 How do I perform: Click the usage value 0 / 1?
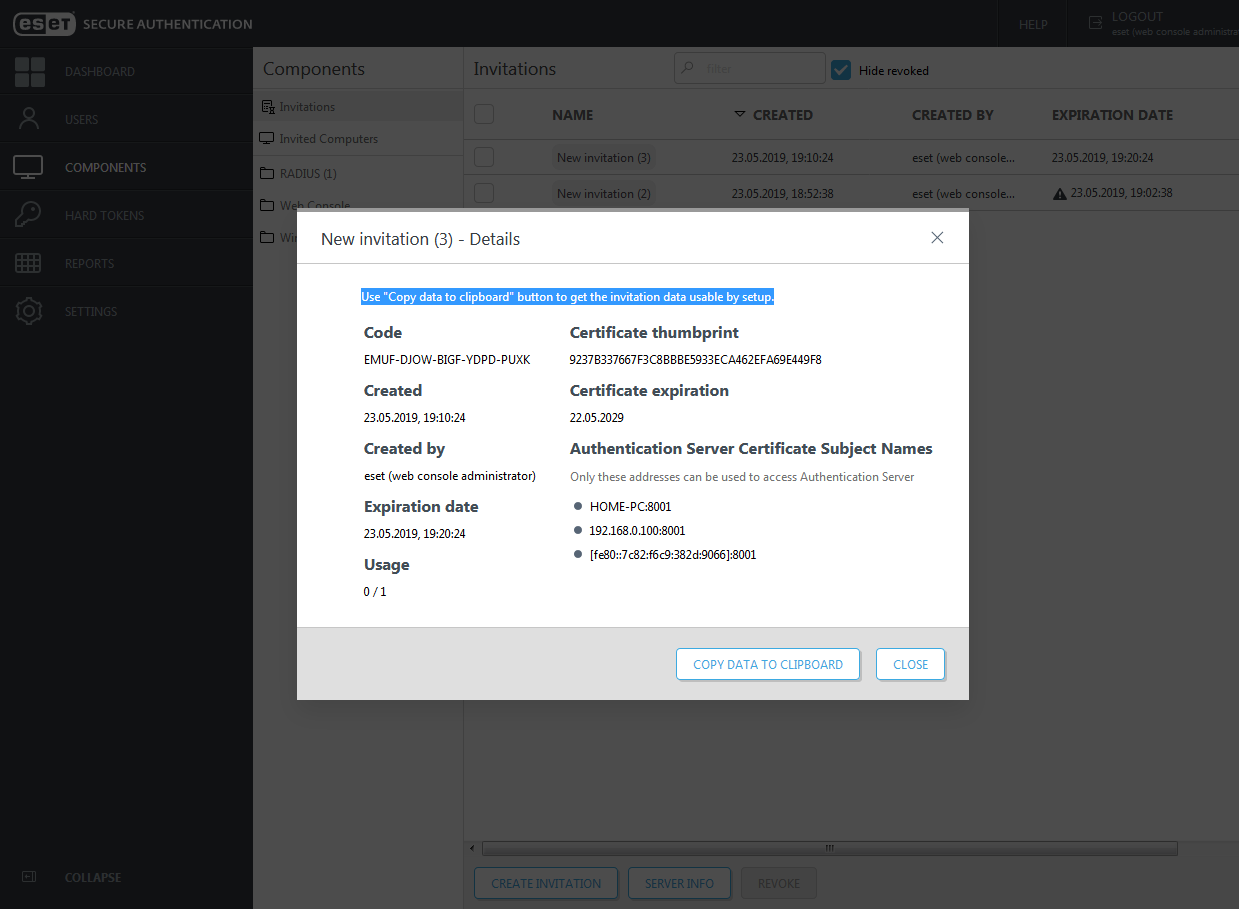(375, 592)
